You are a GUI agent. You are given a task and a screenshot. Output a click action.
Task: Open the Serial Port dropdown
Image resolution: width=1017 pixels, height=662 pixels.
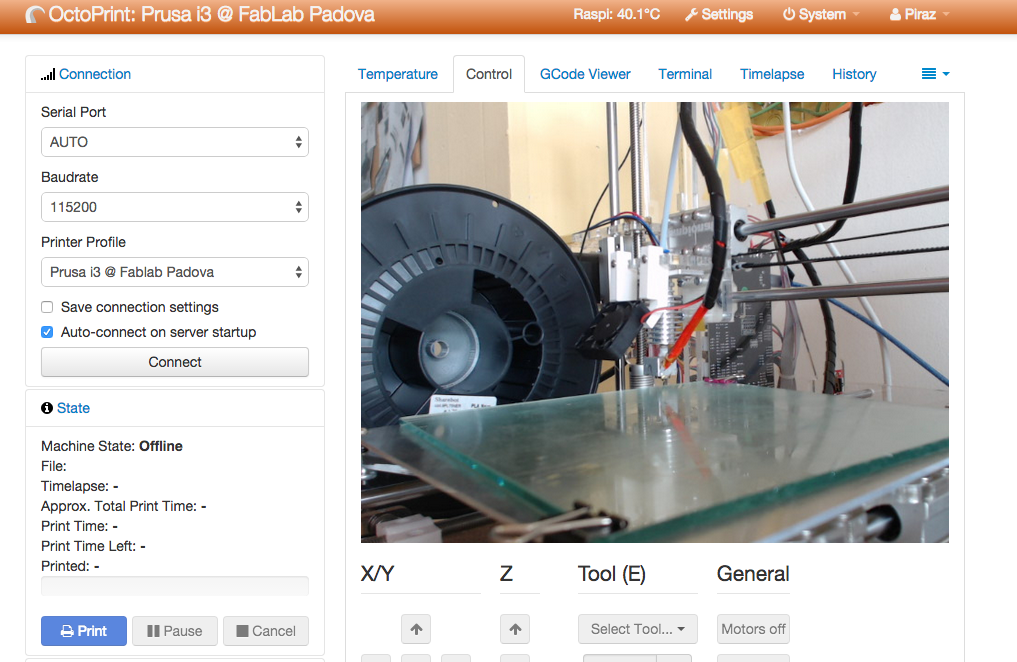(x=175, y=142)
